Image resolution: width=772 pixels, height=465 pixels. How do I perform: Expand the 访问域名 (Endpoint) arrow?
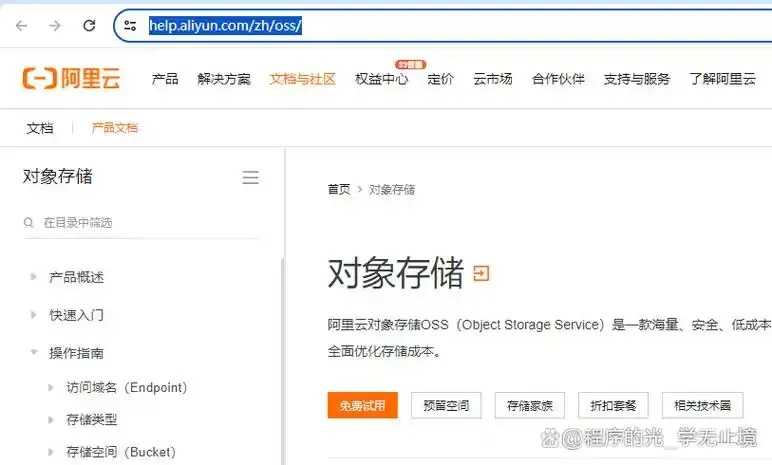coord(51,388)
